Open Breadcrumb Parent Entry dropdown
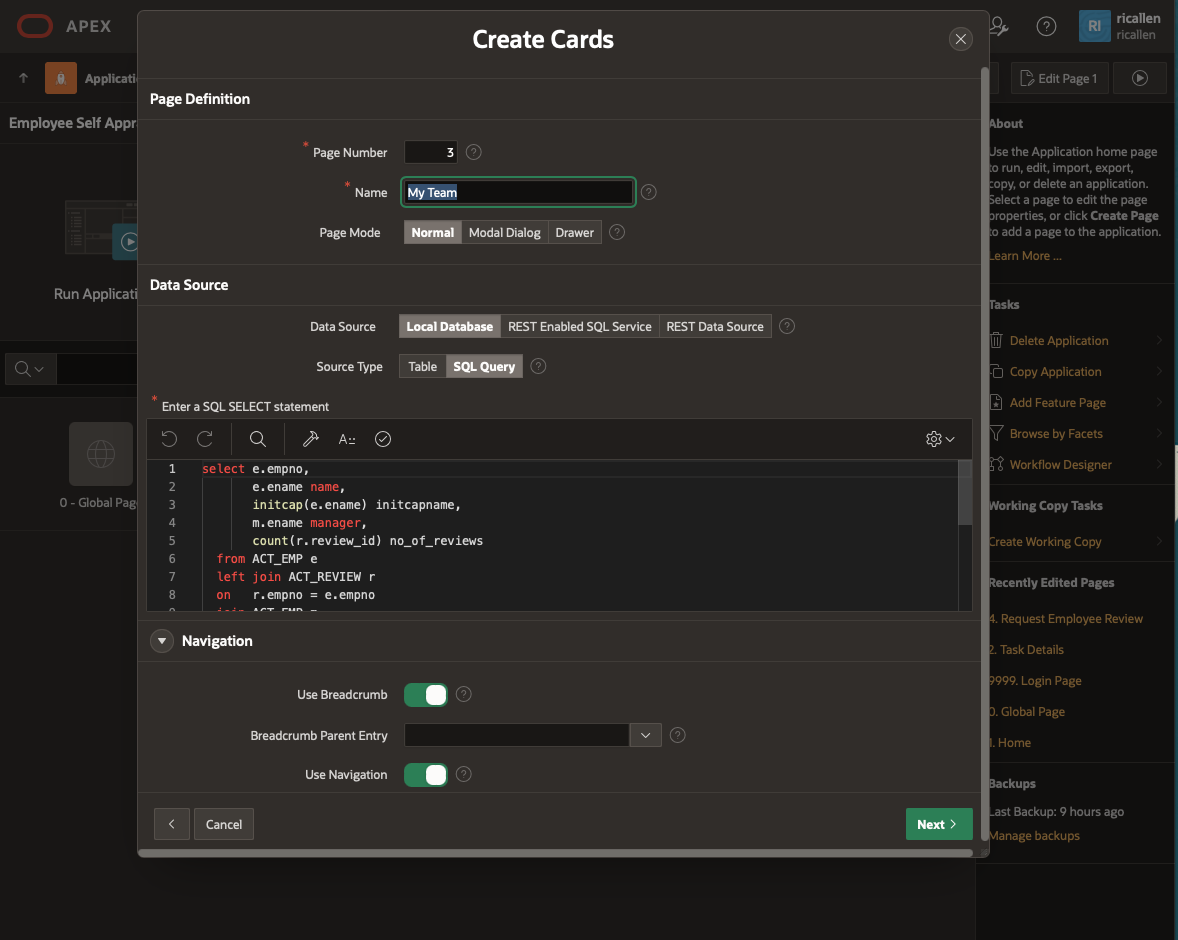Screen dimensions: 1178x940 point(645,735)
